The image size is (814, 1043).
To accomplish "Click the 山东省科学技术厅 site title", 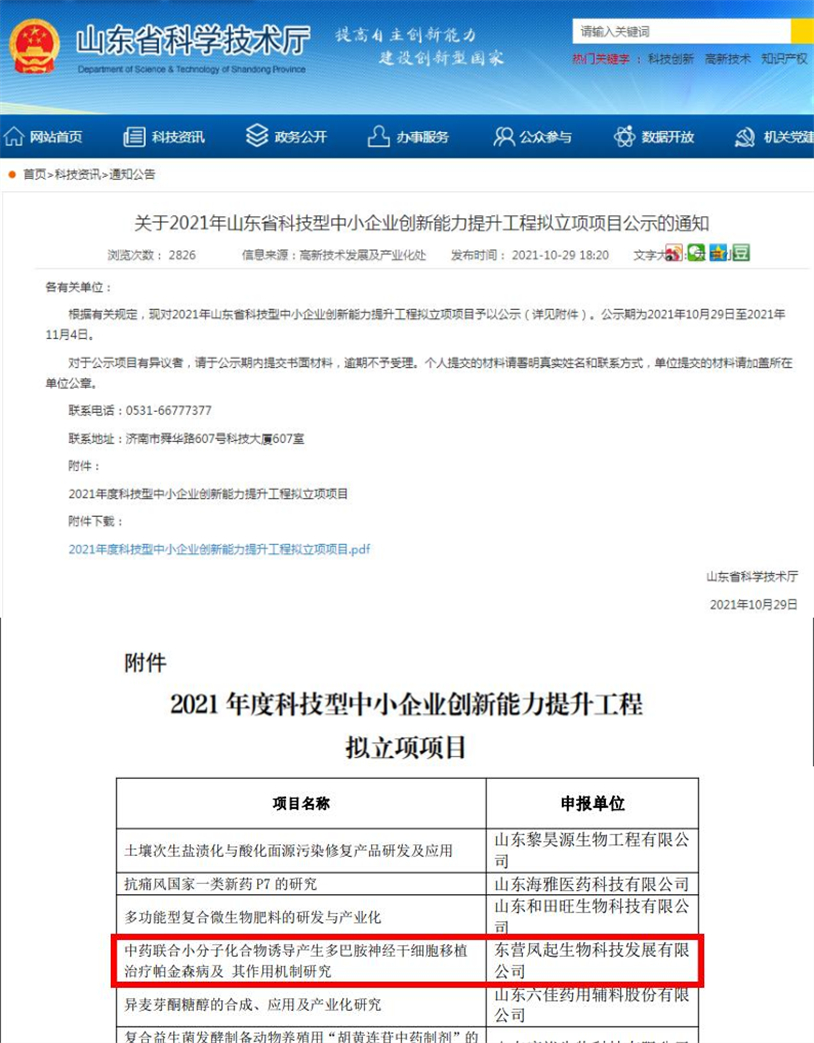I will point(192,41).
